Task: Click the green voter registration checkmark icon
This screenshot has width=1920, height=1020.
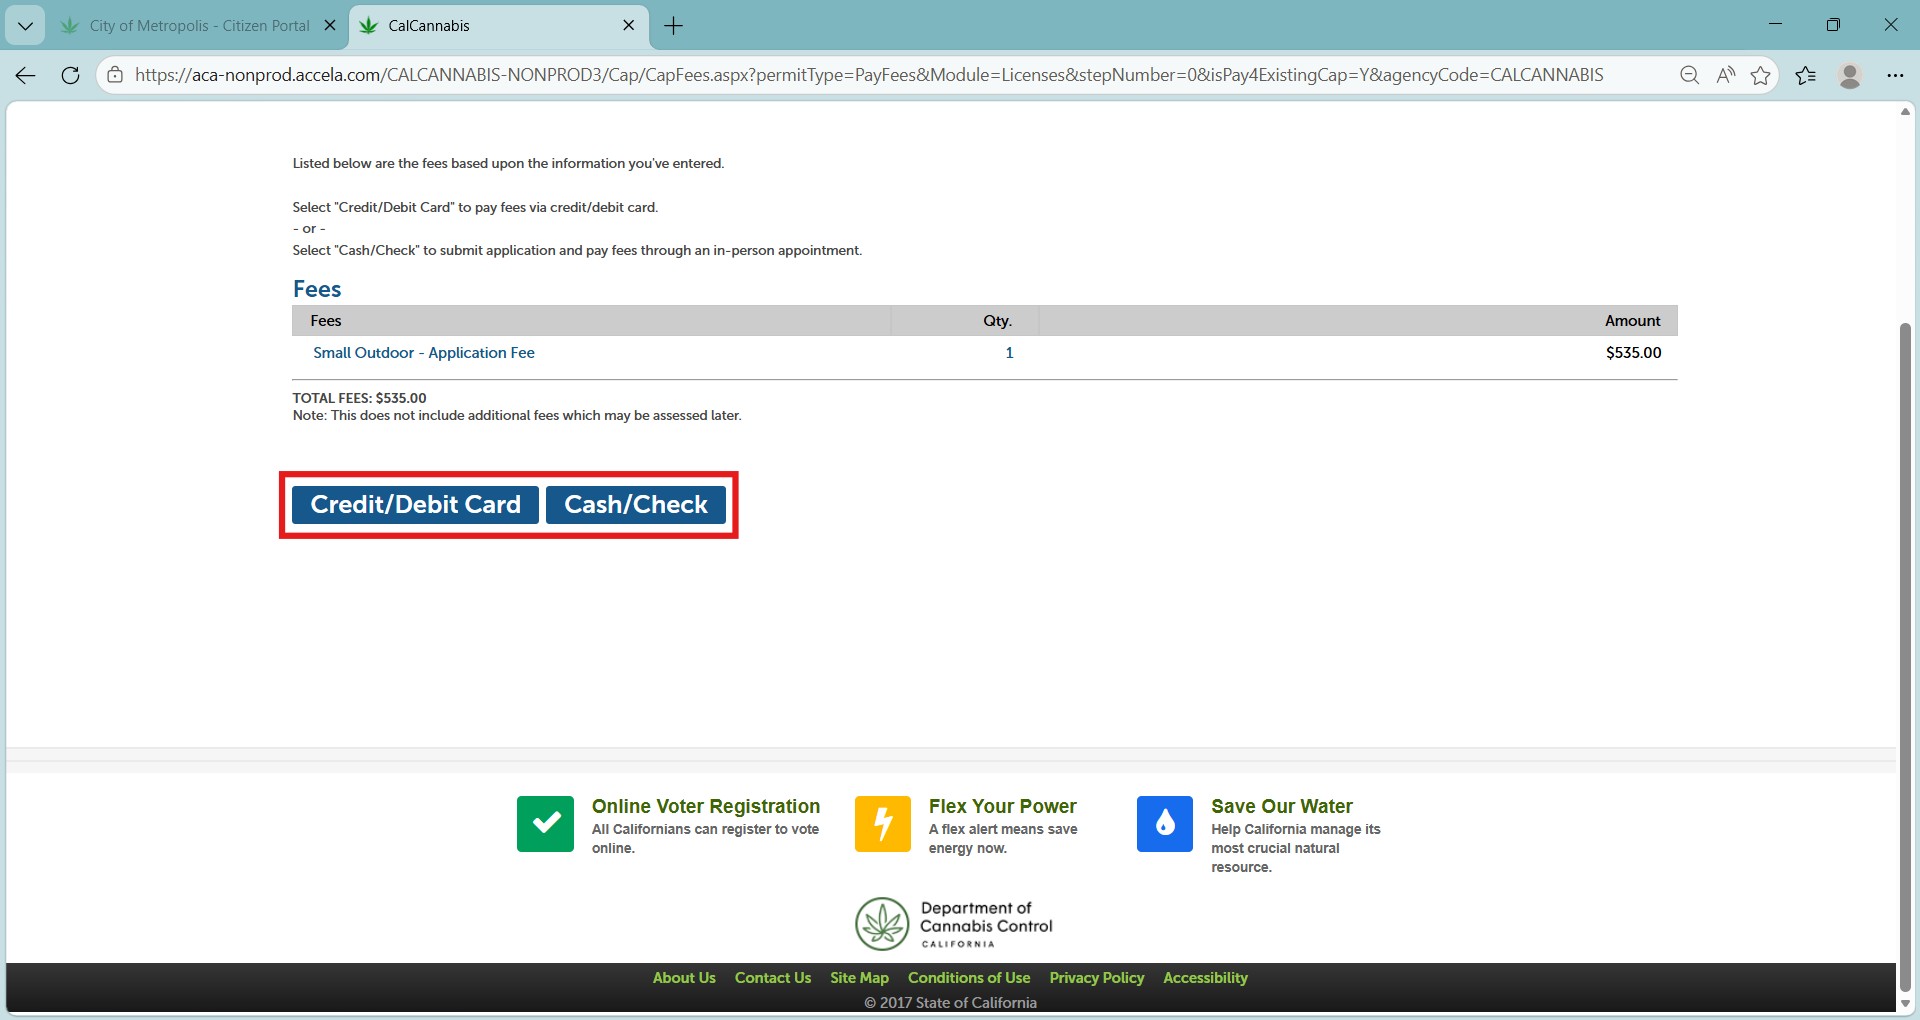Action: (x=545, y=824)
